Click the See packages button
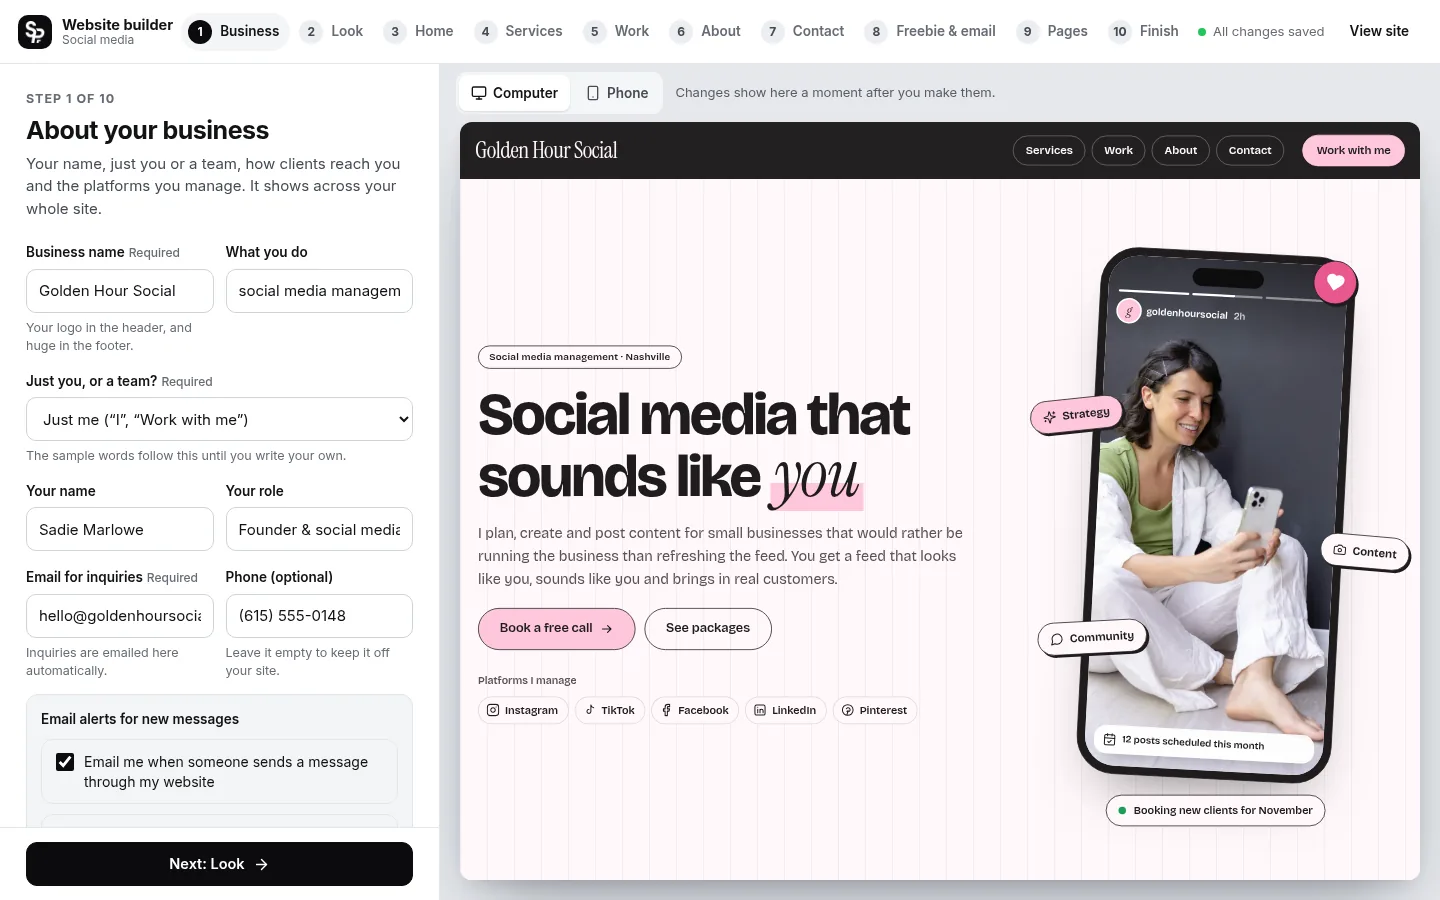1440x900 pixels. tap(708, 629)
